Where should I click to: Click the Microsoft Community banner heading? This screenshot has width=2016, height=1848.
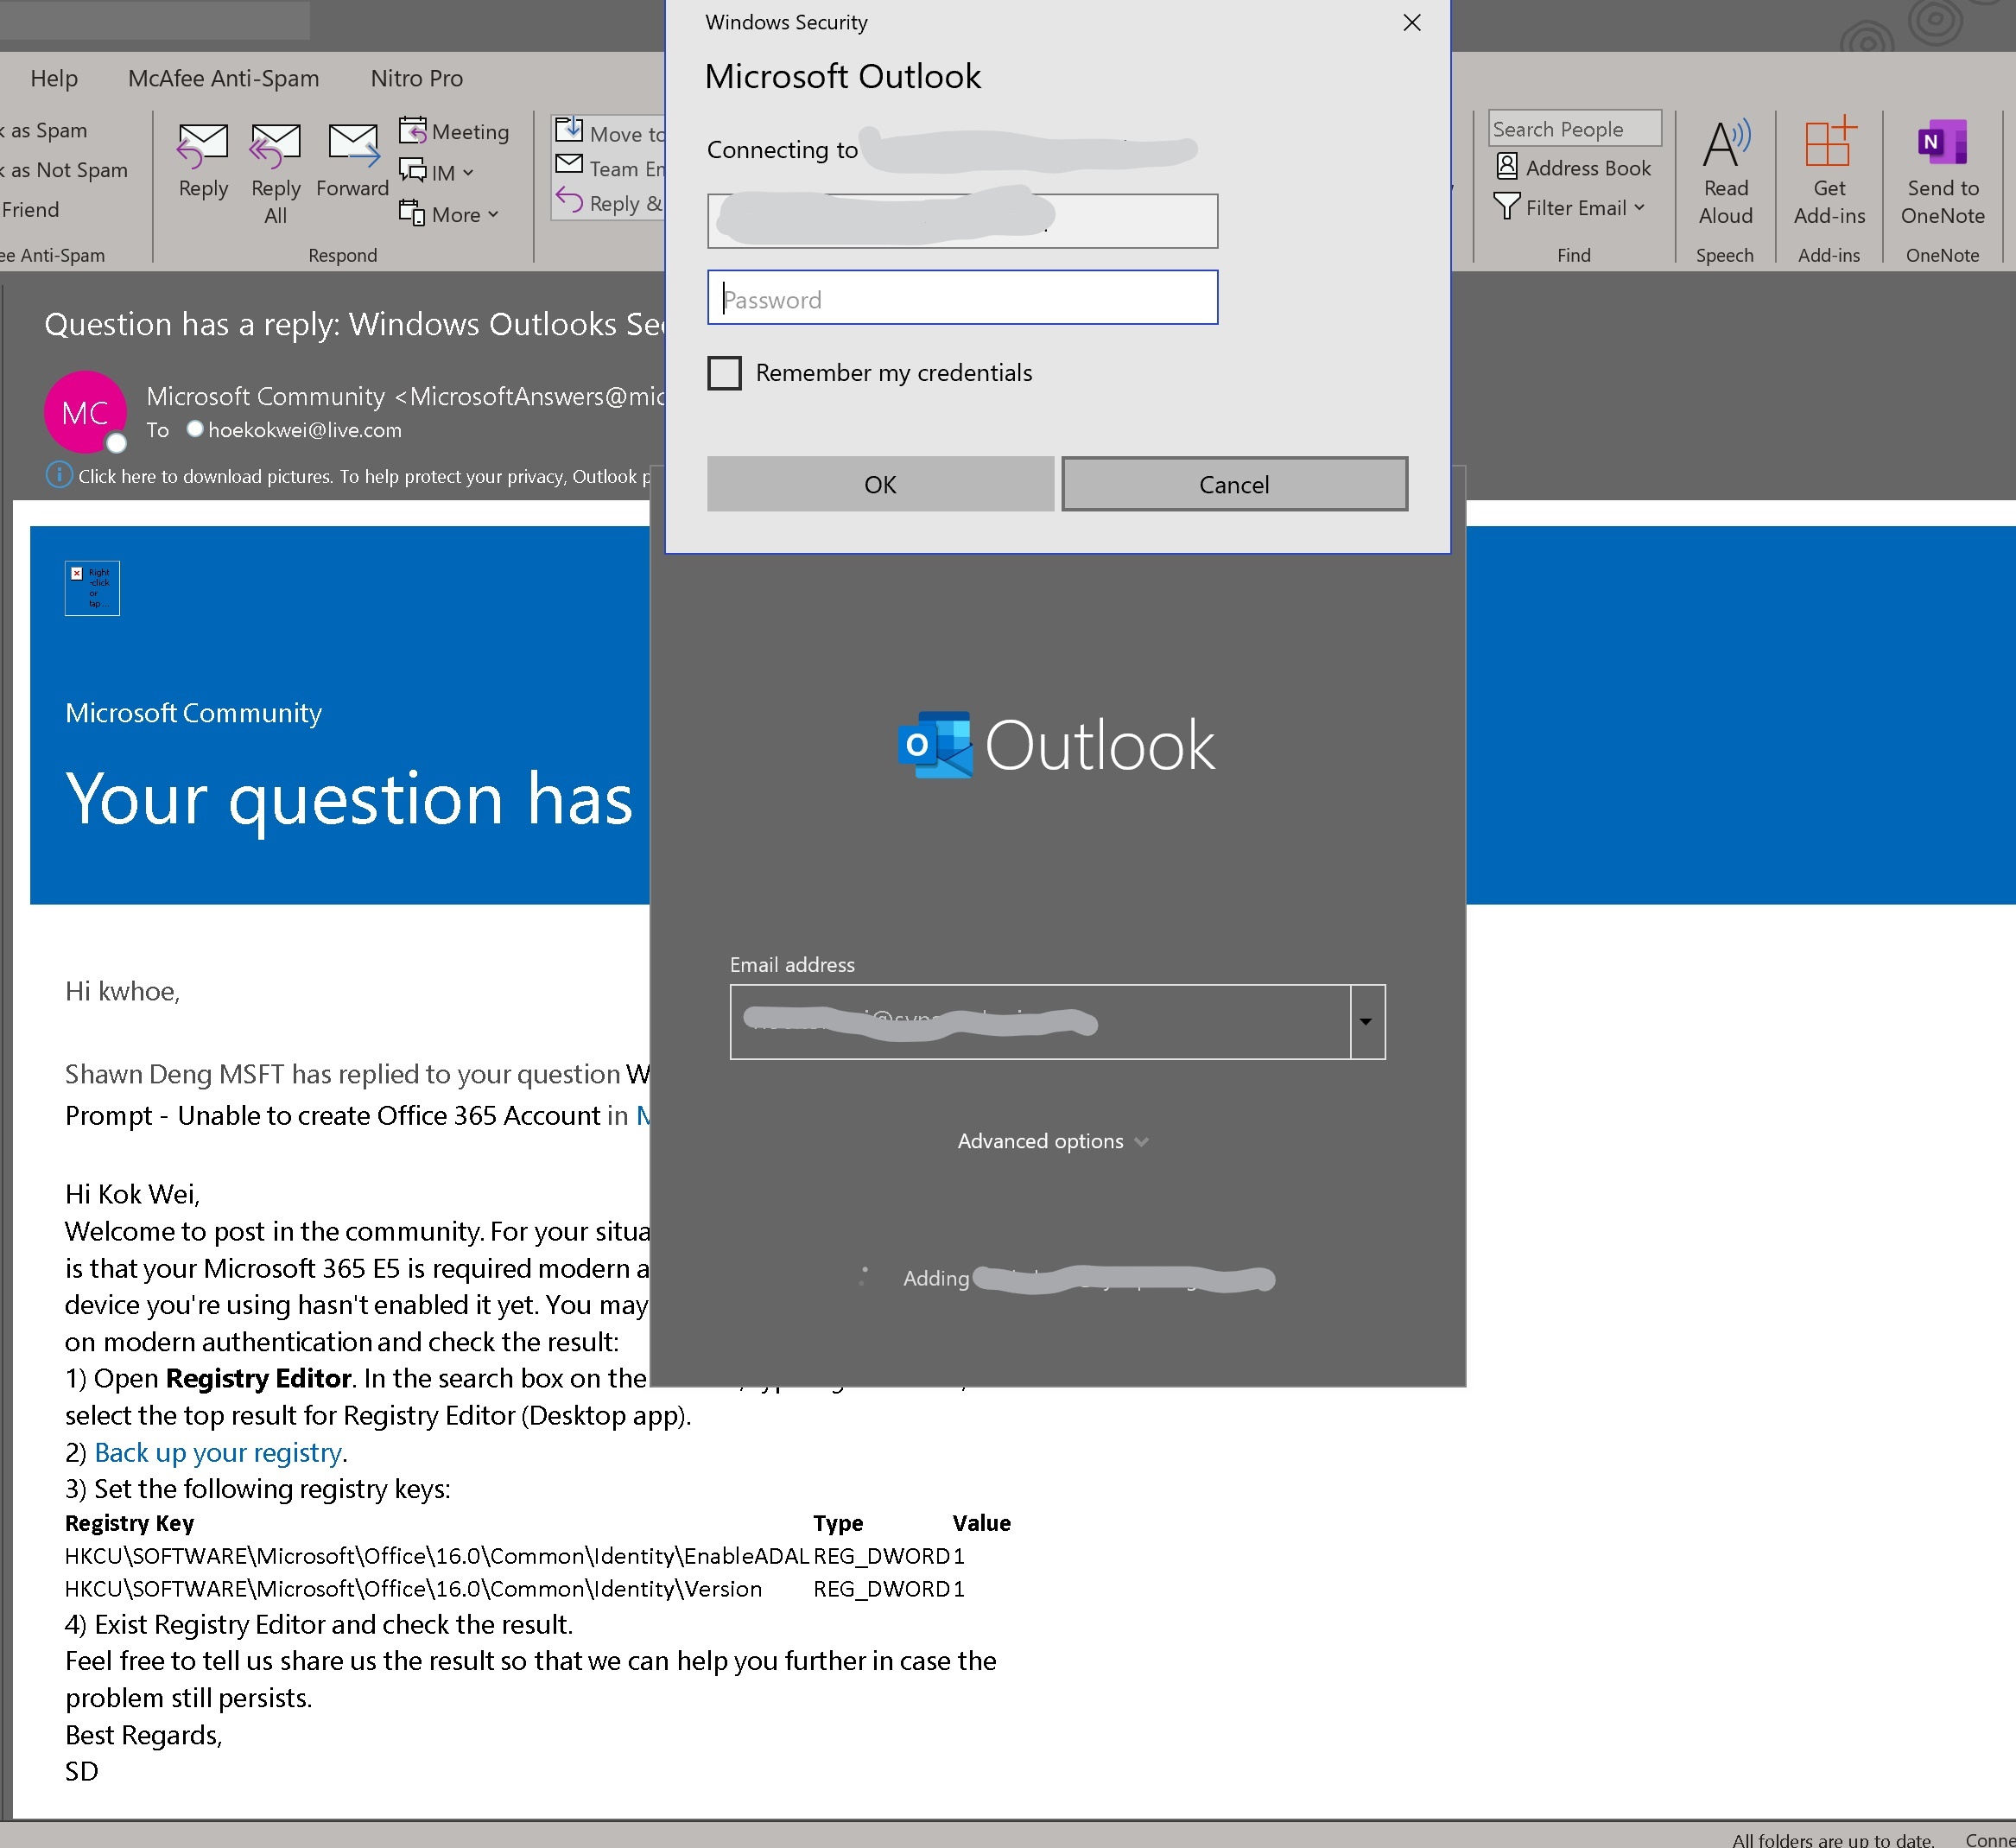[x=193, y=713]
